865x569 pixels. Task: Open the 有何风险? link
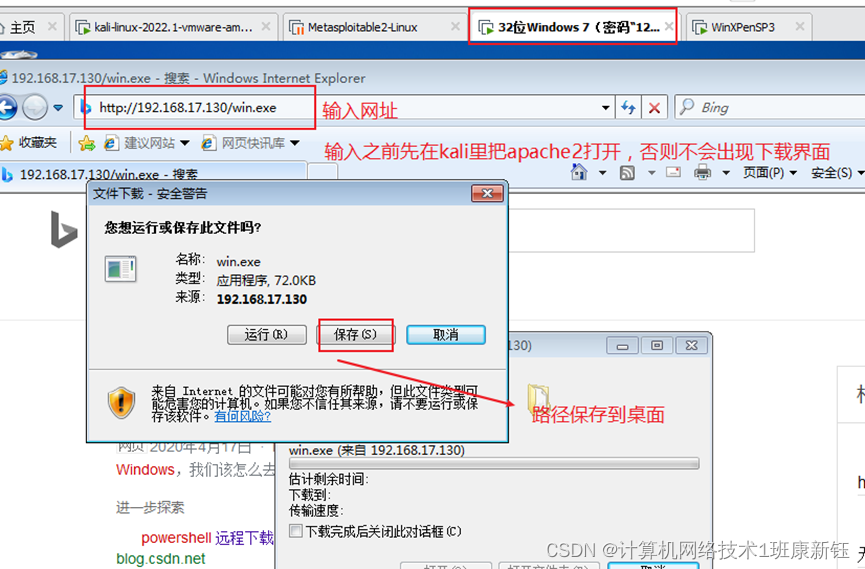pos(242,416)
